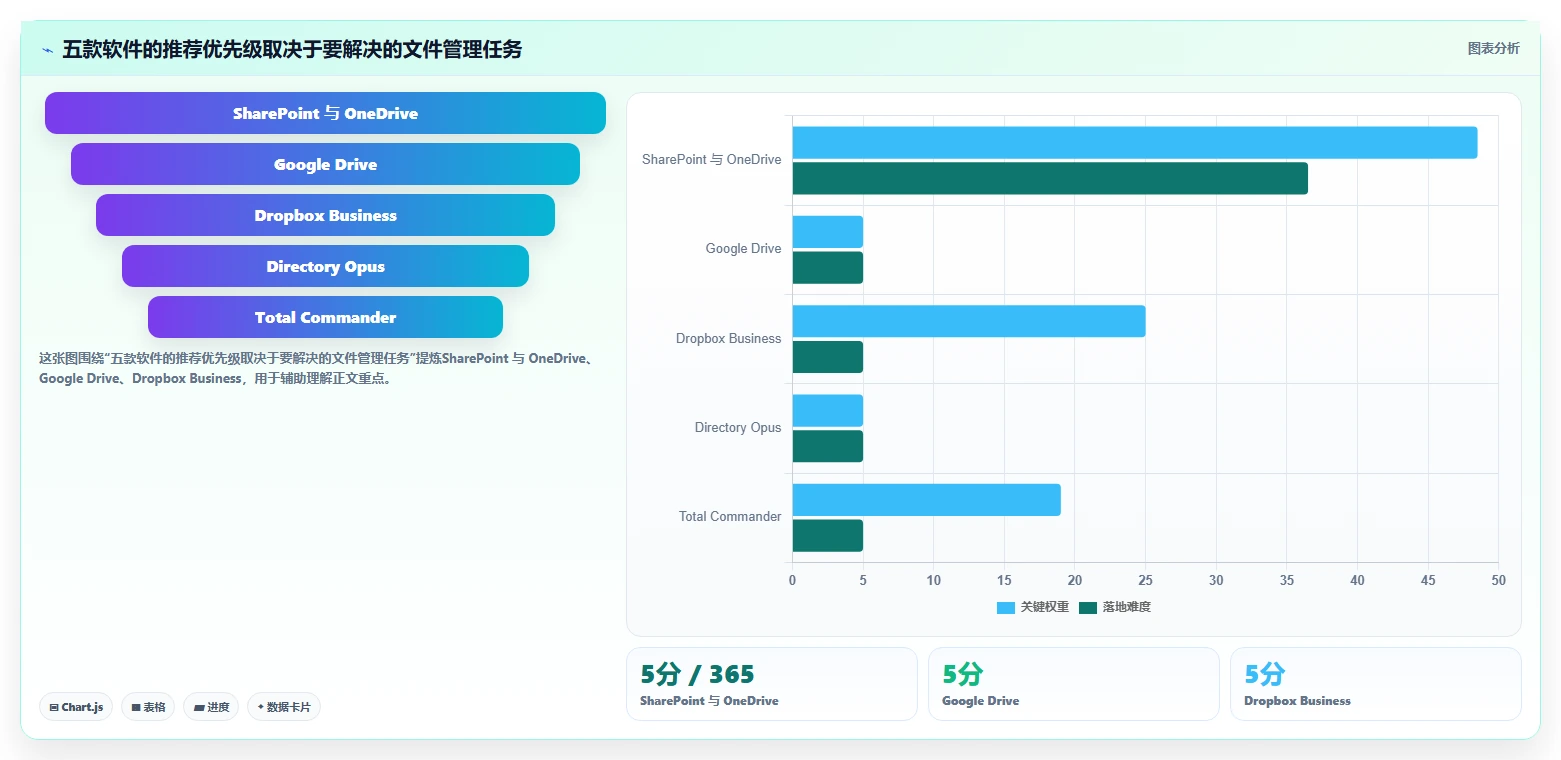Screen dimensions: 1561x760
Task: Click the 进度 tag chip
Action: coord(211,707)
